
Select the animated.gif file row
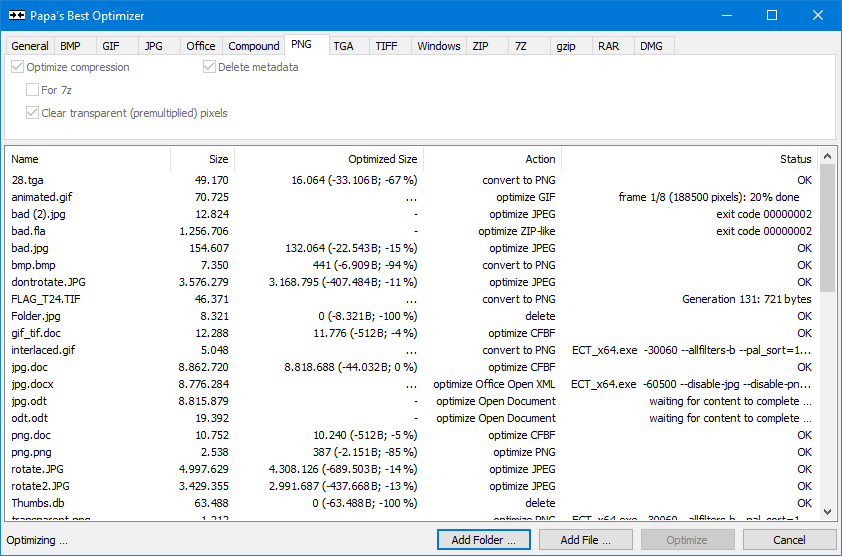pyautogui.click(x=42, y=197)
